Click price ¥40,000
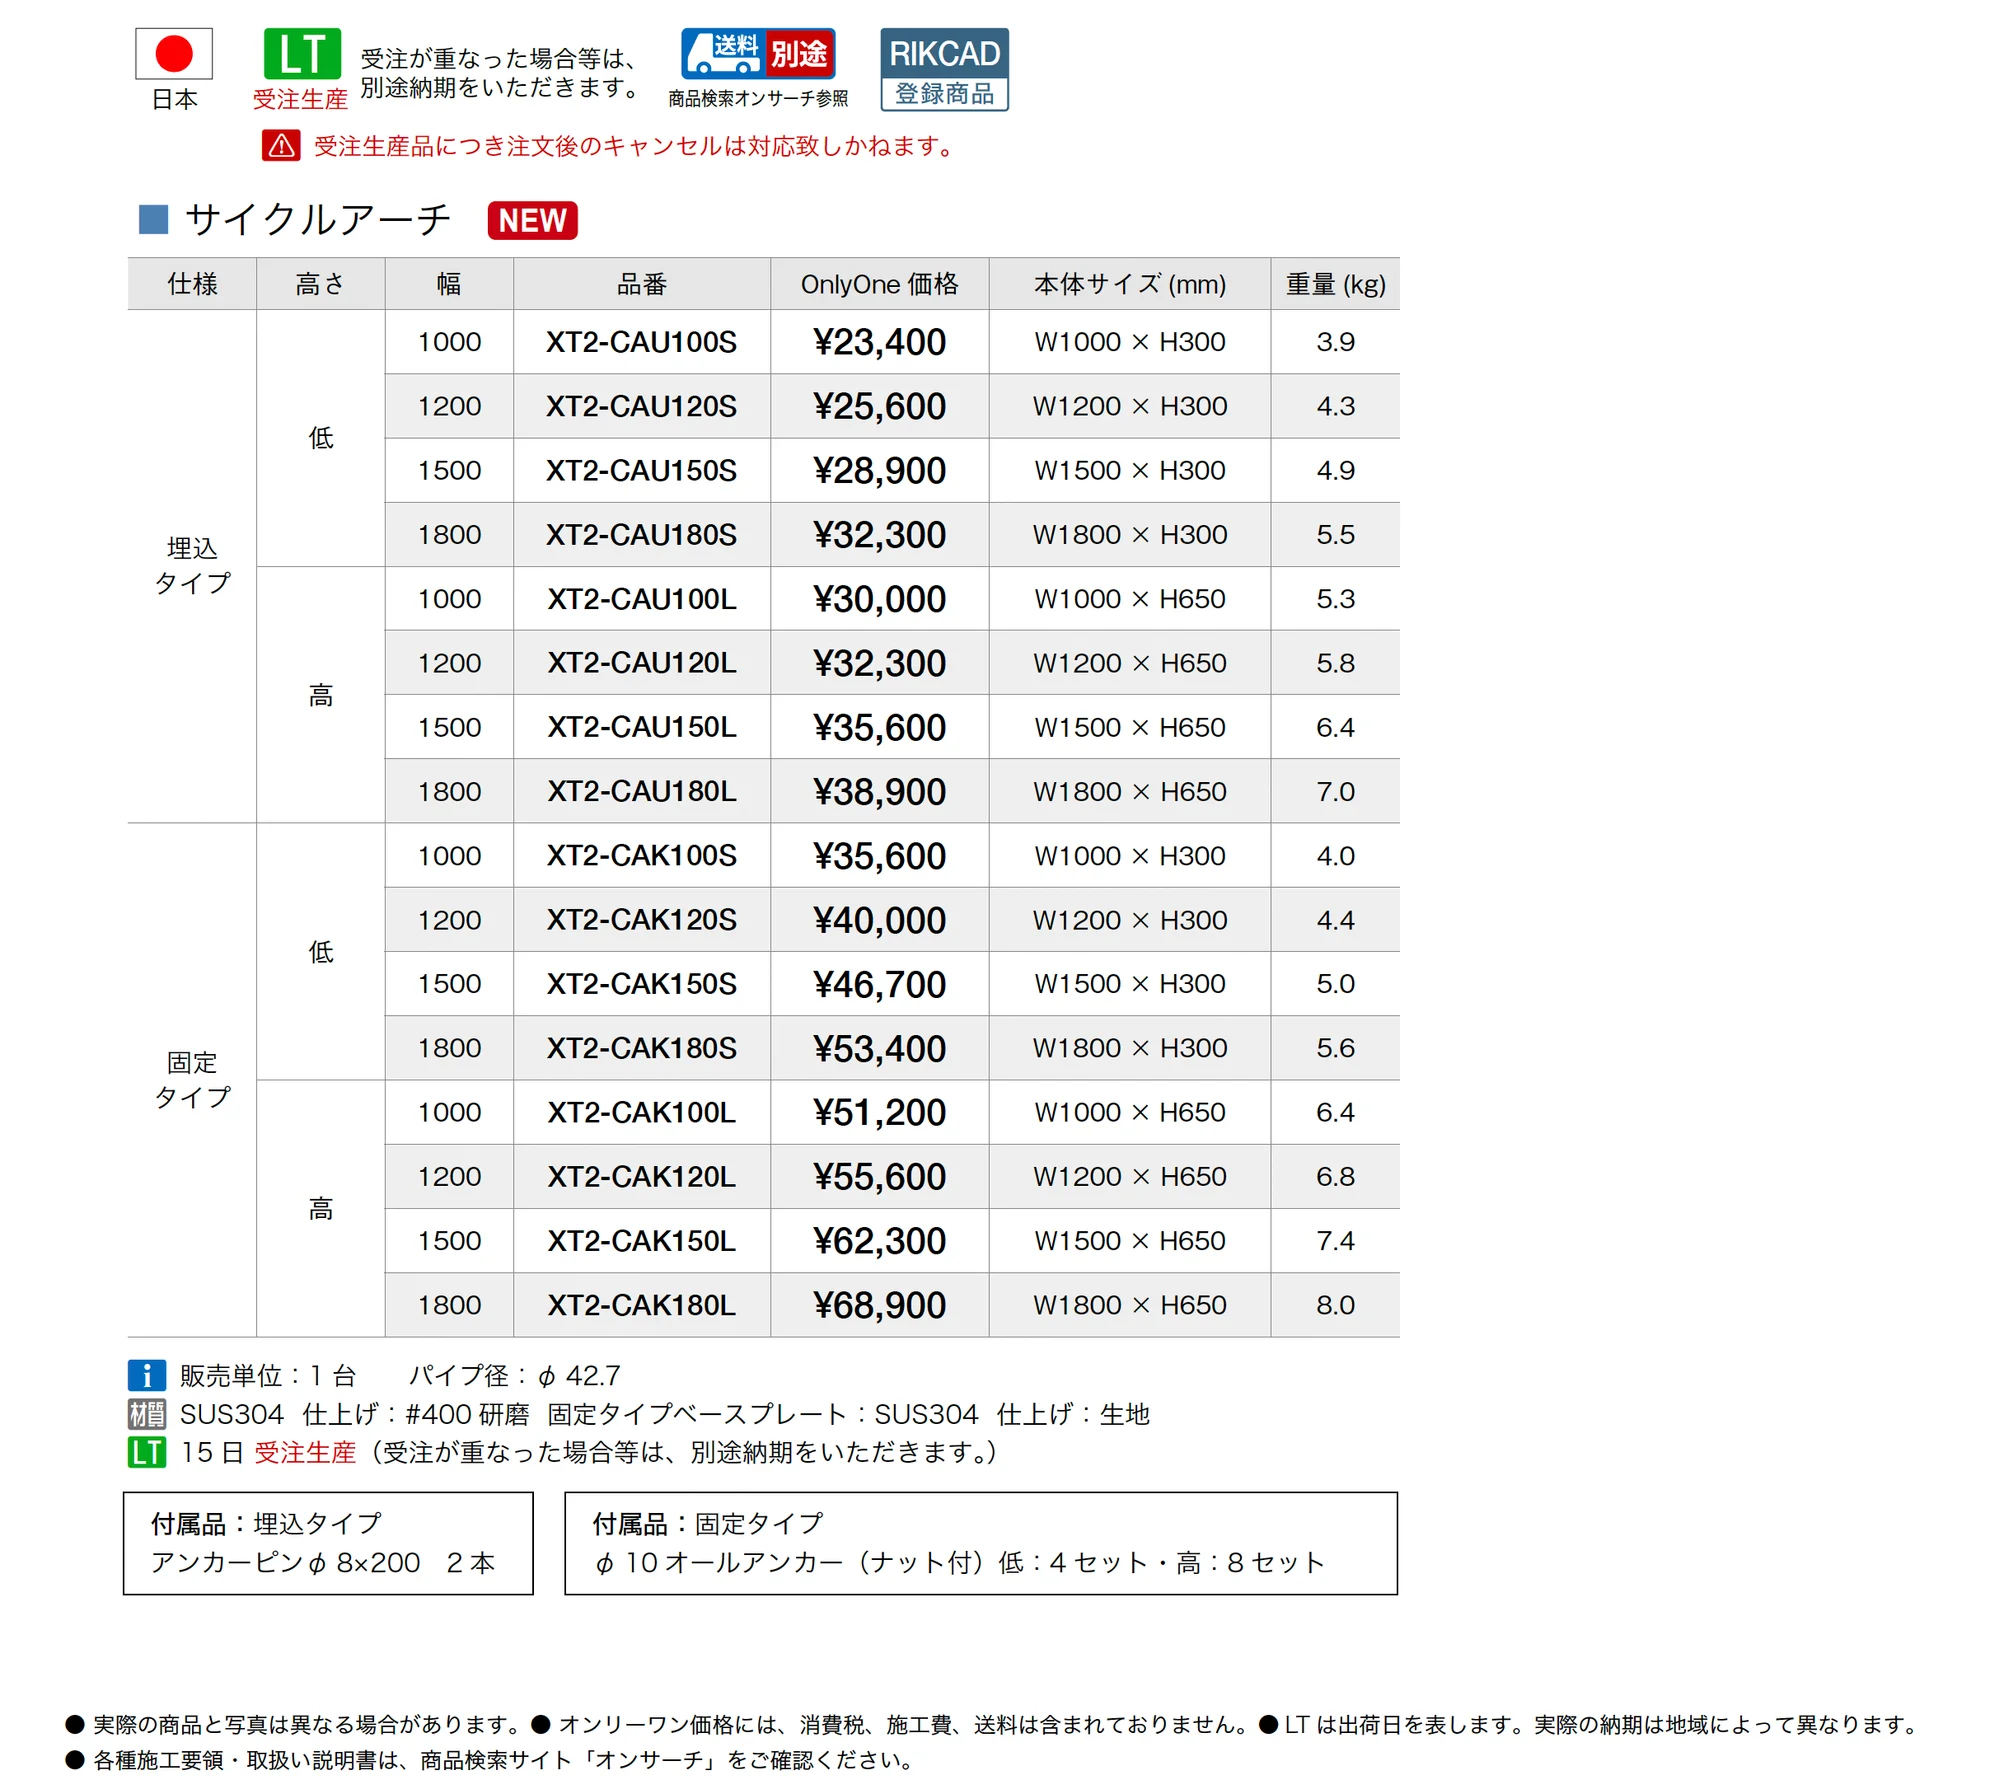The image size is (1999, 1790). (879, 920)
